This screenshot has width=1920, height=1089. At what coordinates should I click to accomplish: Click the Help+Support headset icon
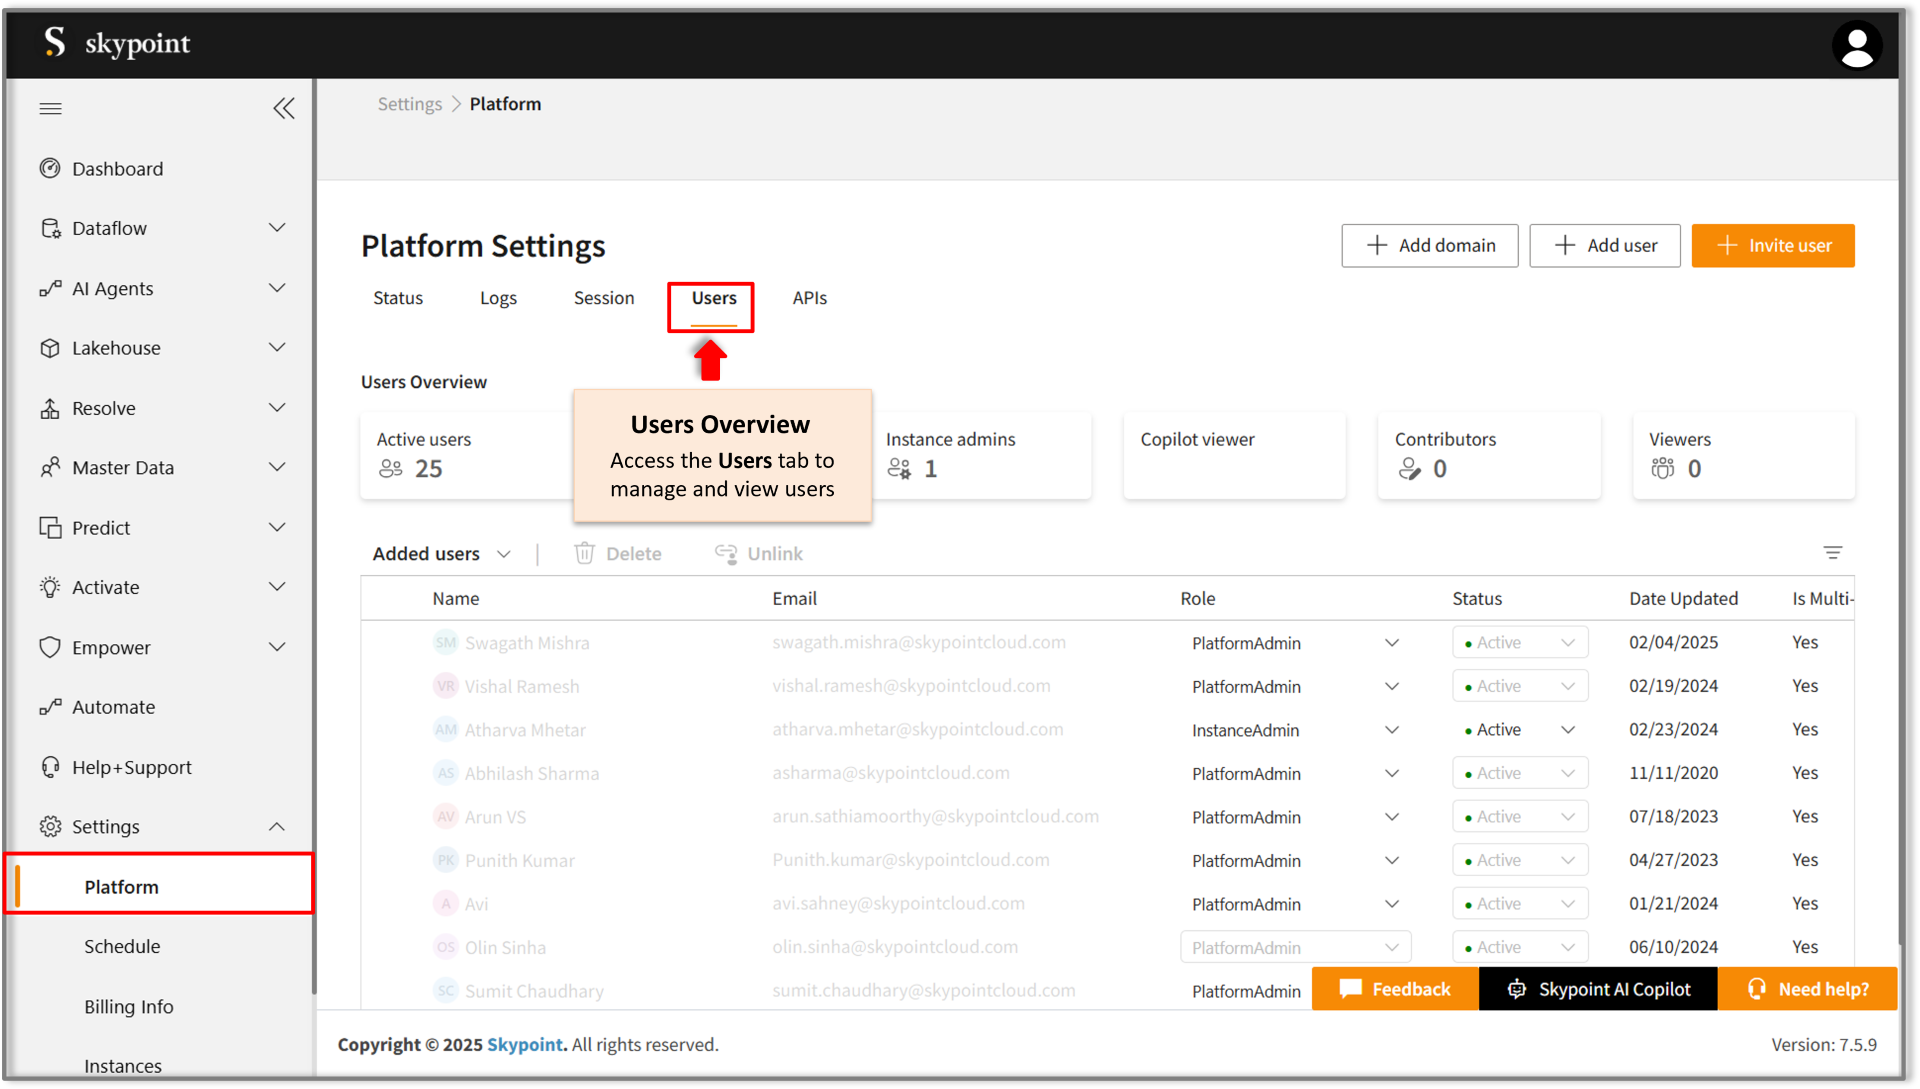tap(50, 767)
